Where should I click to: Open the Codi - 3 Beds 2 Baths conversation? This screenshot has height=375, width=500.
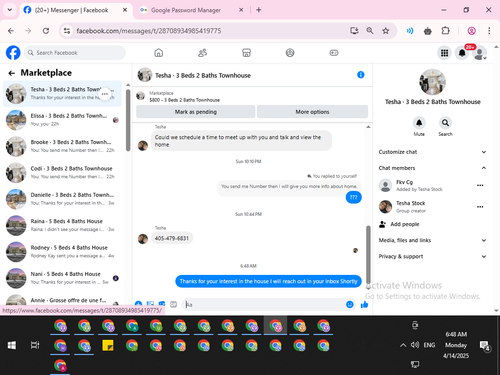point(62,172)
